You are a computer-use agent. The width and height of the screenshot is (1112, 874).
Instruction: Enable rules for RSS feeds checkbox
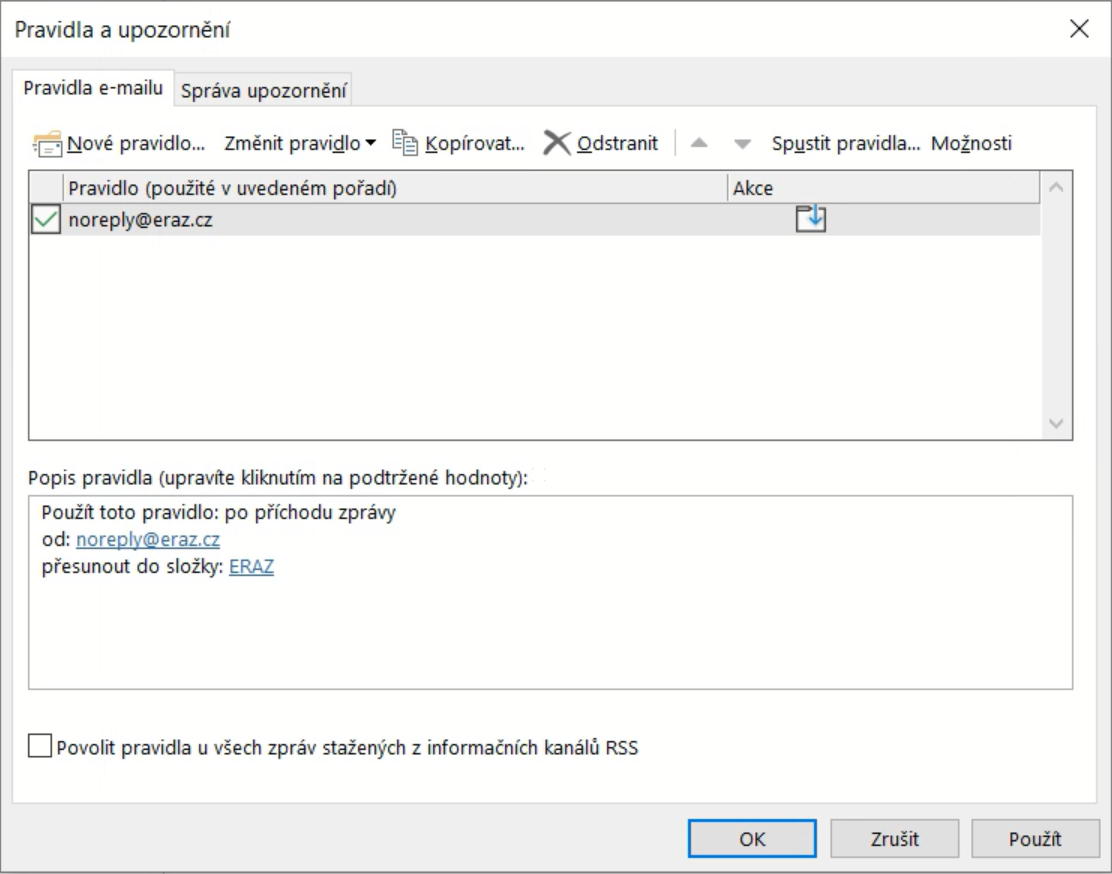pos(40,747)
